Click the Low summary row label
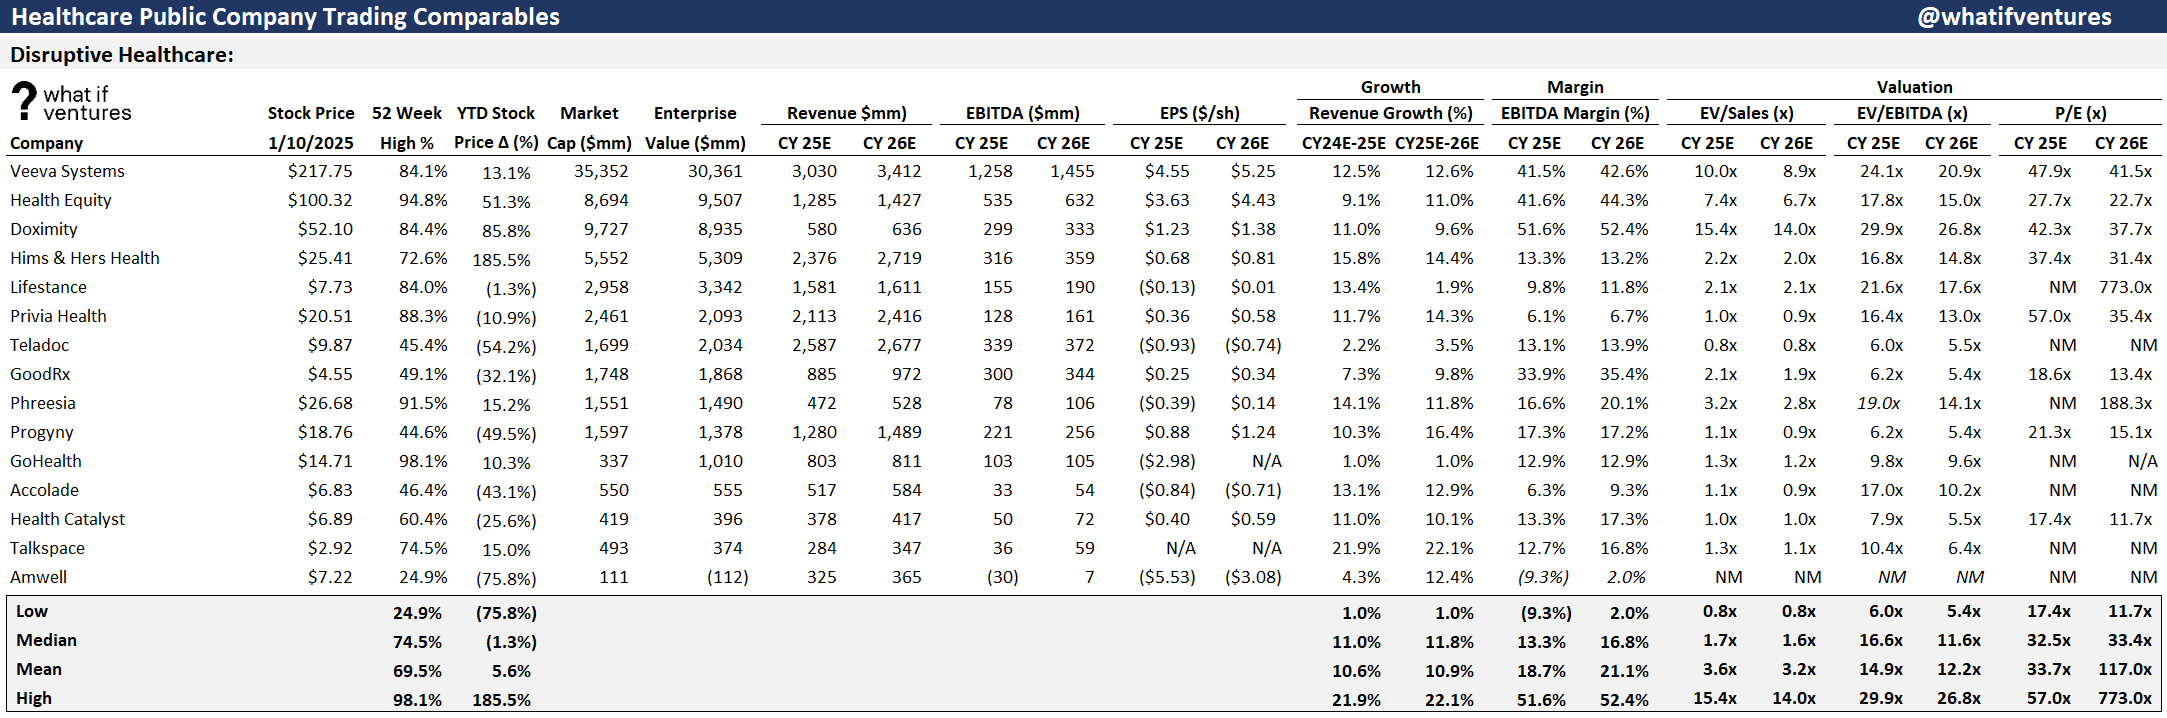2167x718 pixels. [32, 611]
